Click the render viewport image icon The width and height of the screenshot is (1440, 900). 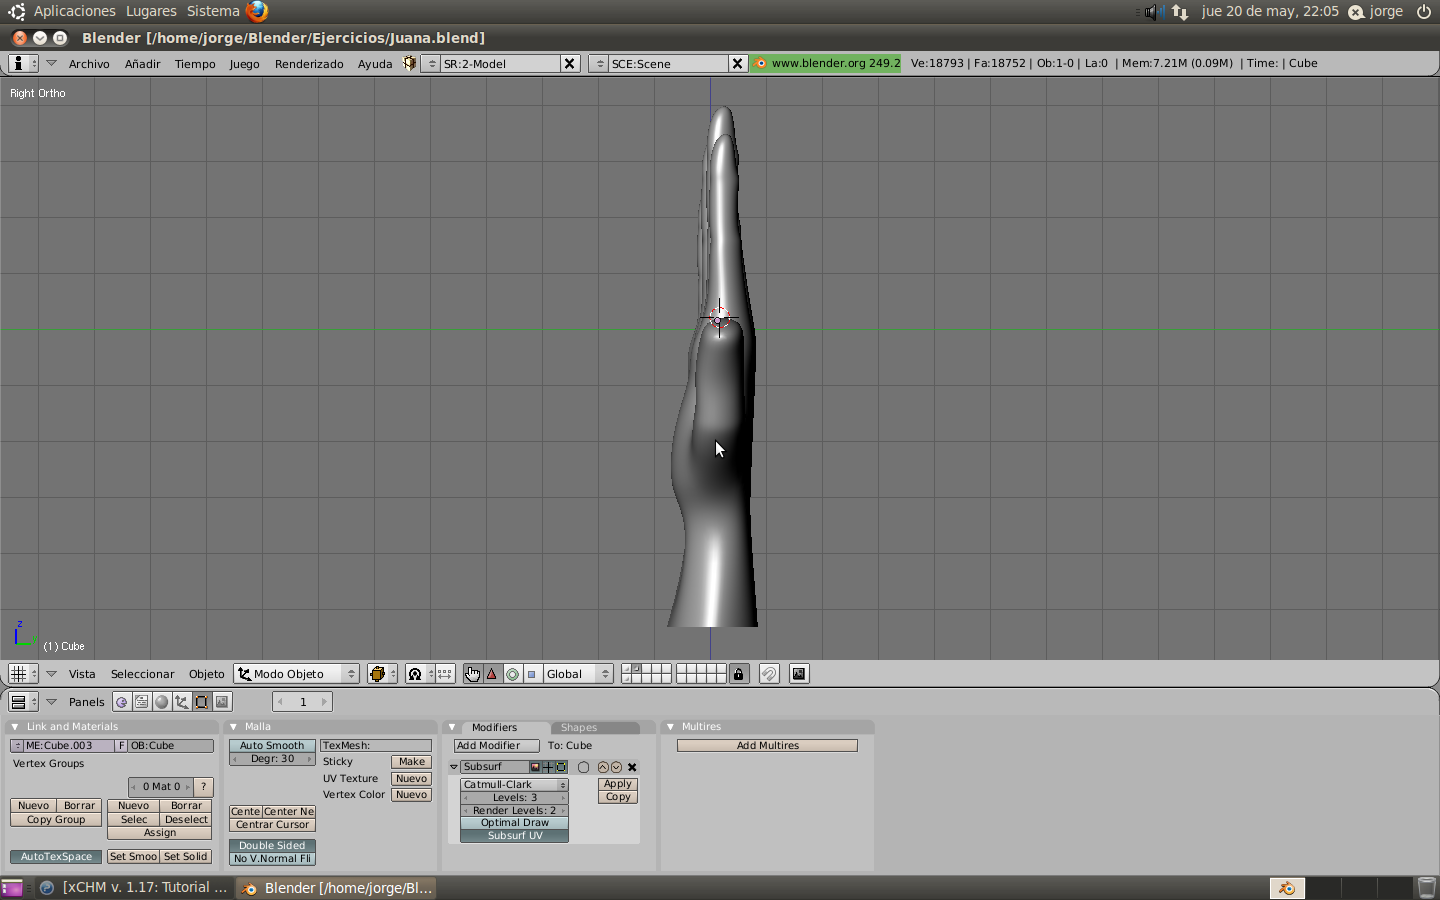tap(799, 674)
